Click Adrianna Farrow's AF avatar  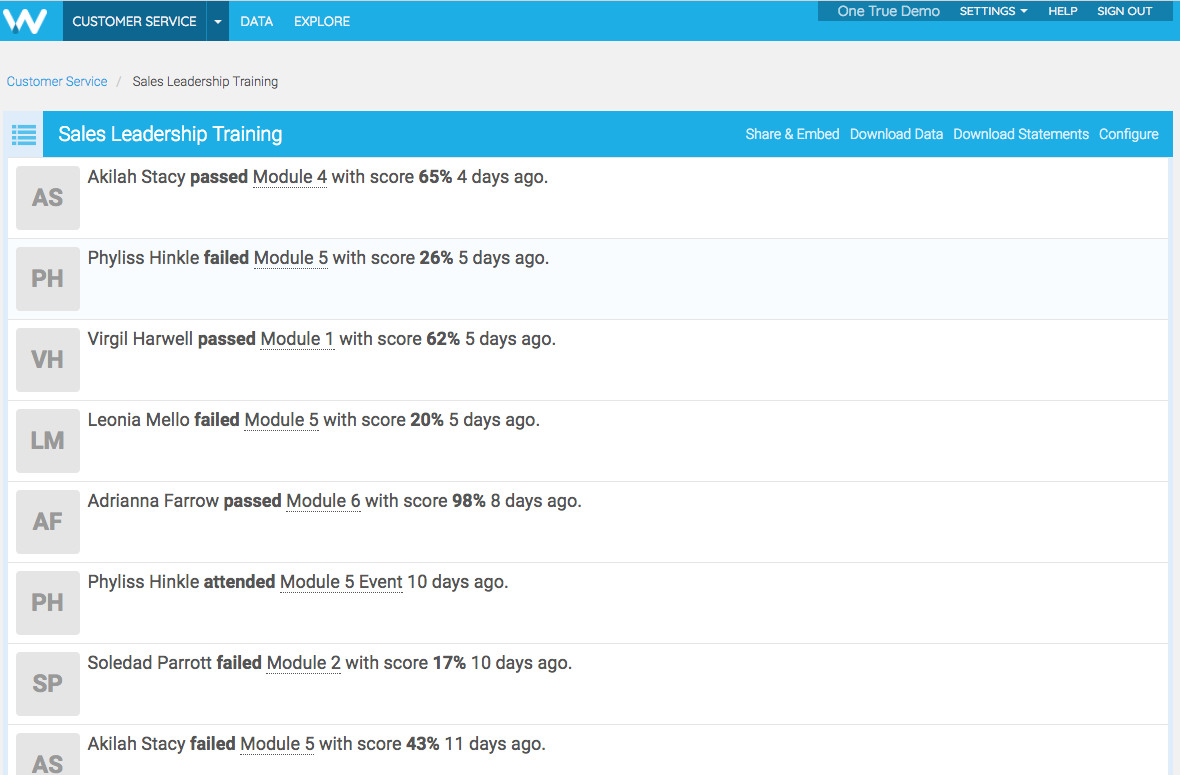coord(48,522)
